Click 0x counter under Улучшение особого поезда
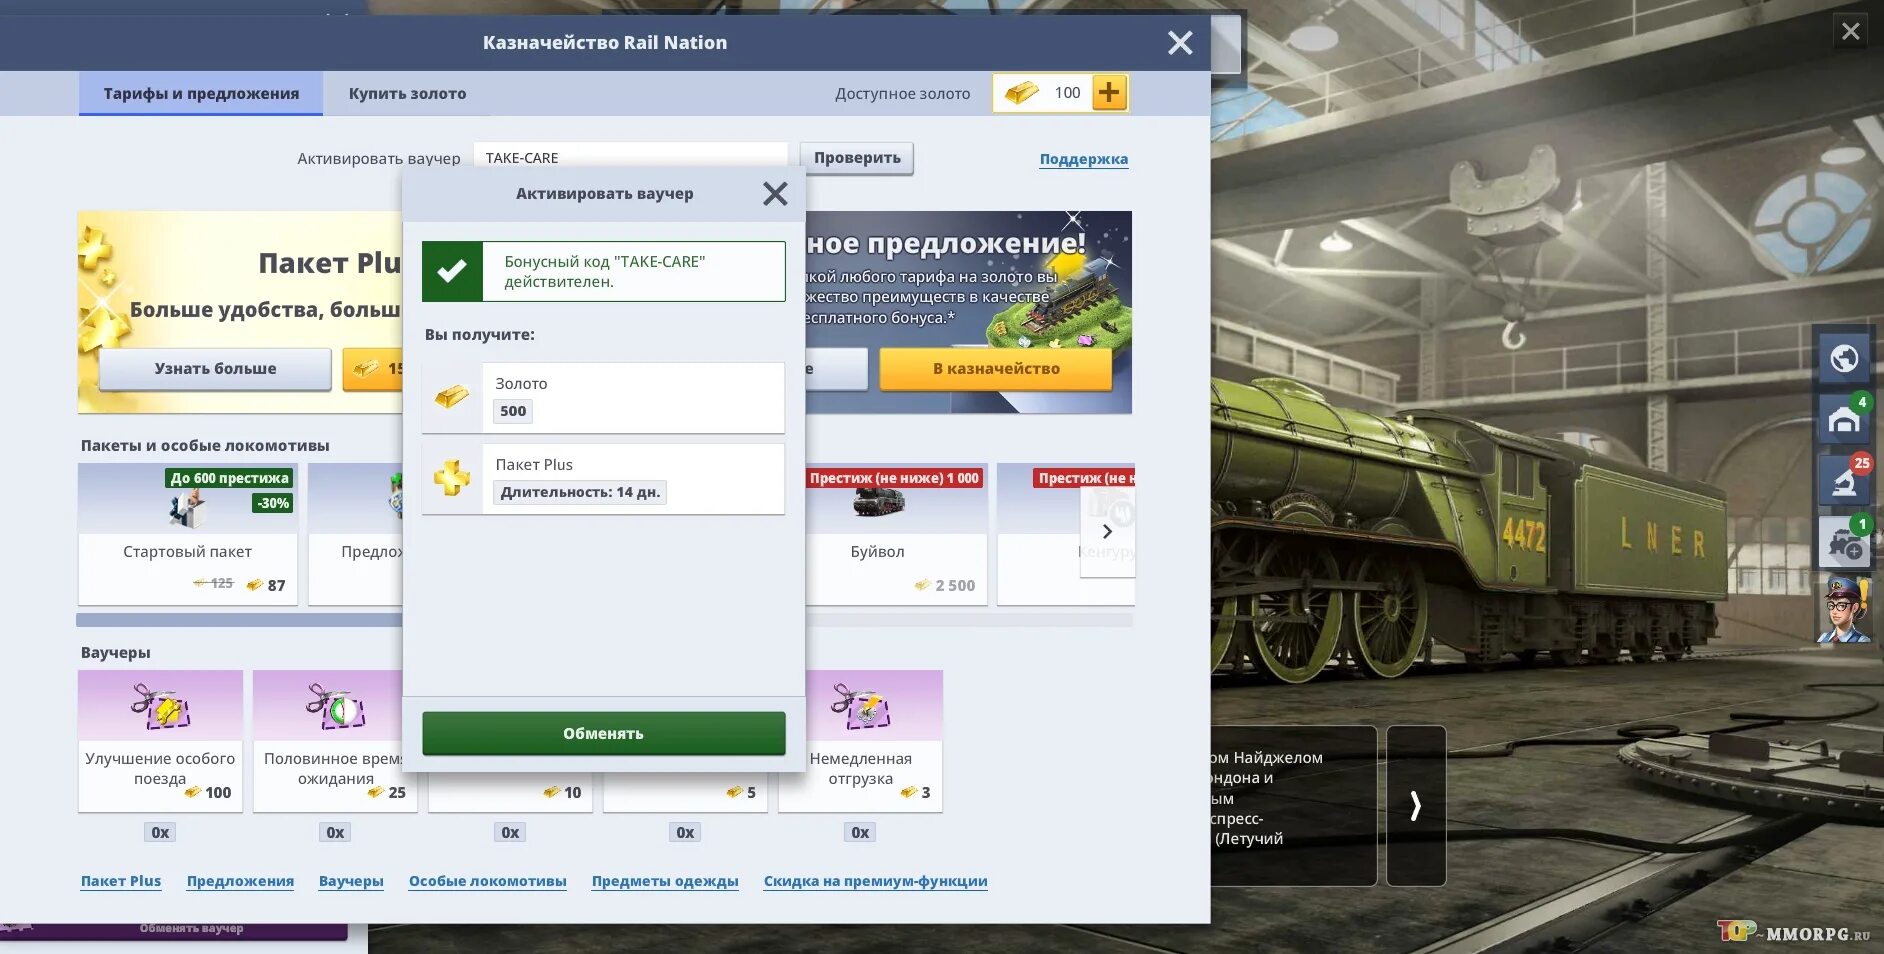Image resolution: width=1884 pixels, height=954 pixels. 160,832
